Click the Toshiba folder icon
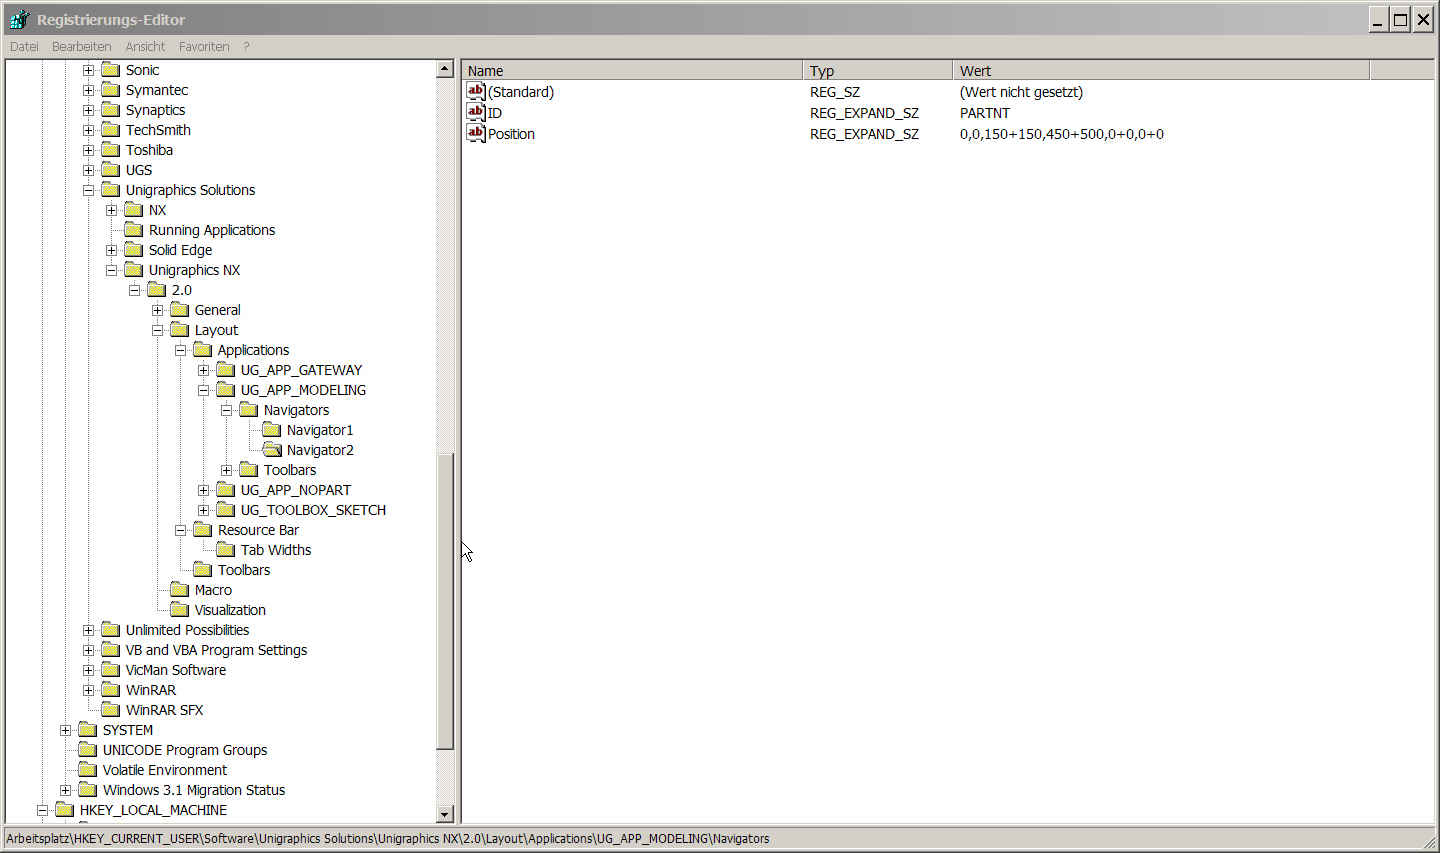Screen dimensions: 1440x853 pyautogui.click(x=111, y=150)
